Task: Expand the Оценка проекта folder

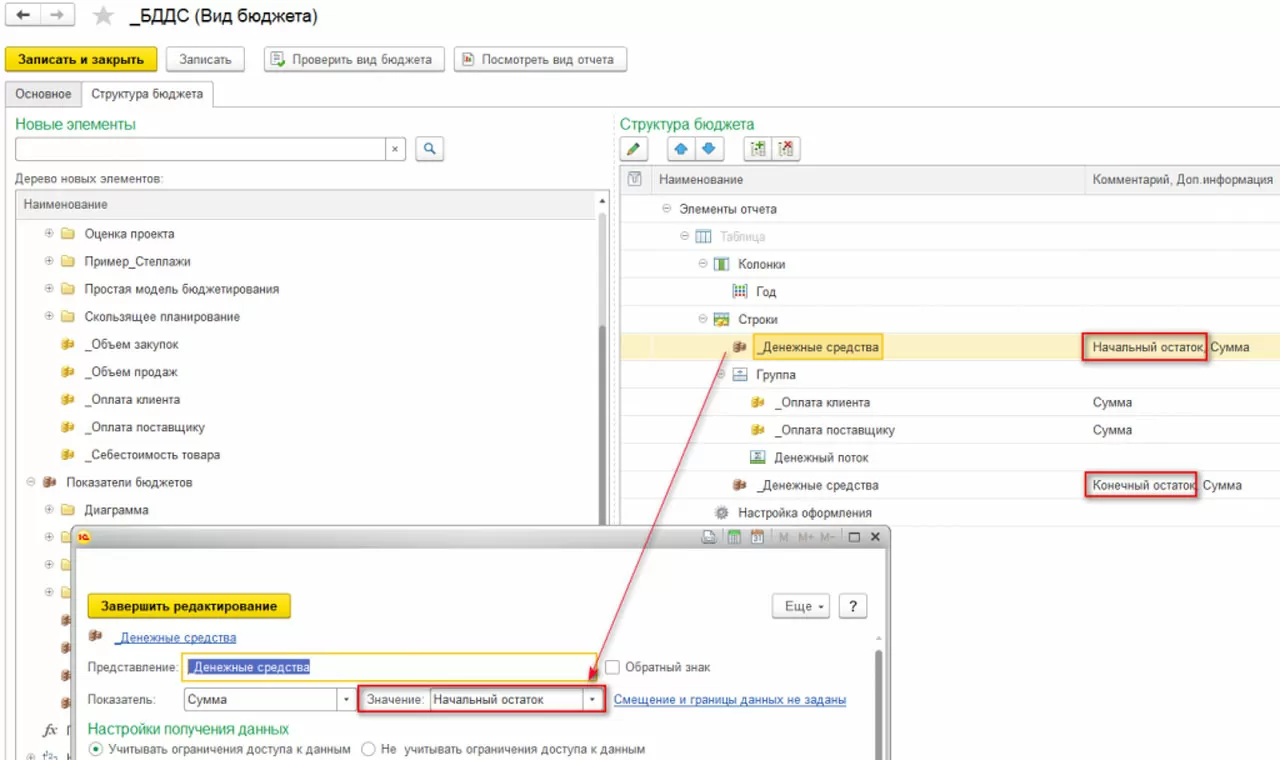Action: click(x=49, y=234)
